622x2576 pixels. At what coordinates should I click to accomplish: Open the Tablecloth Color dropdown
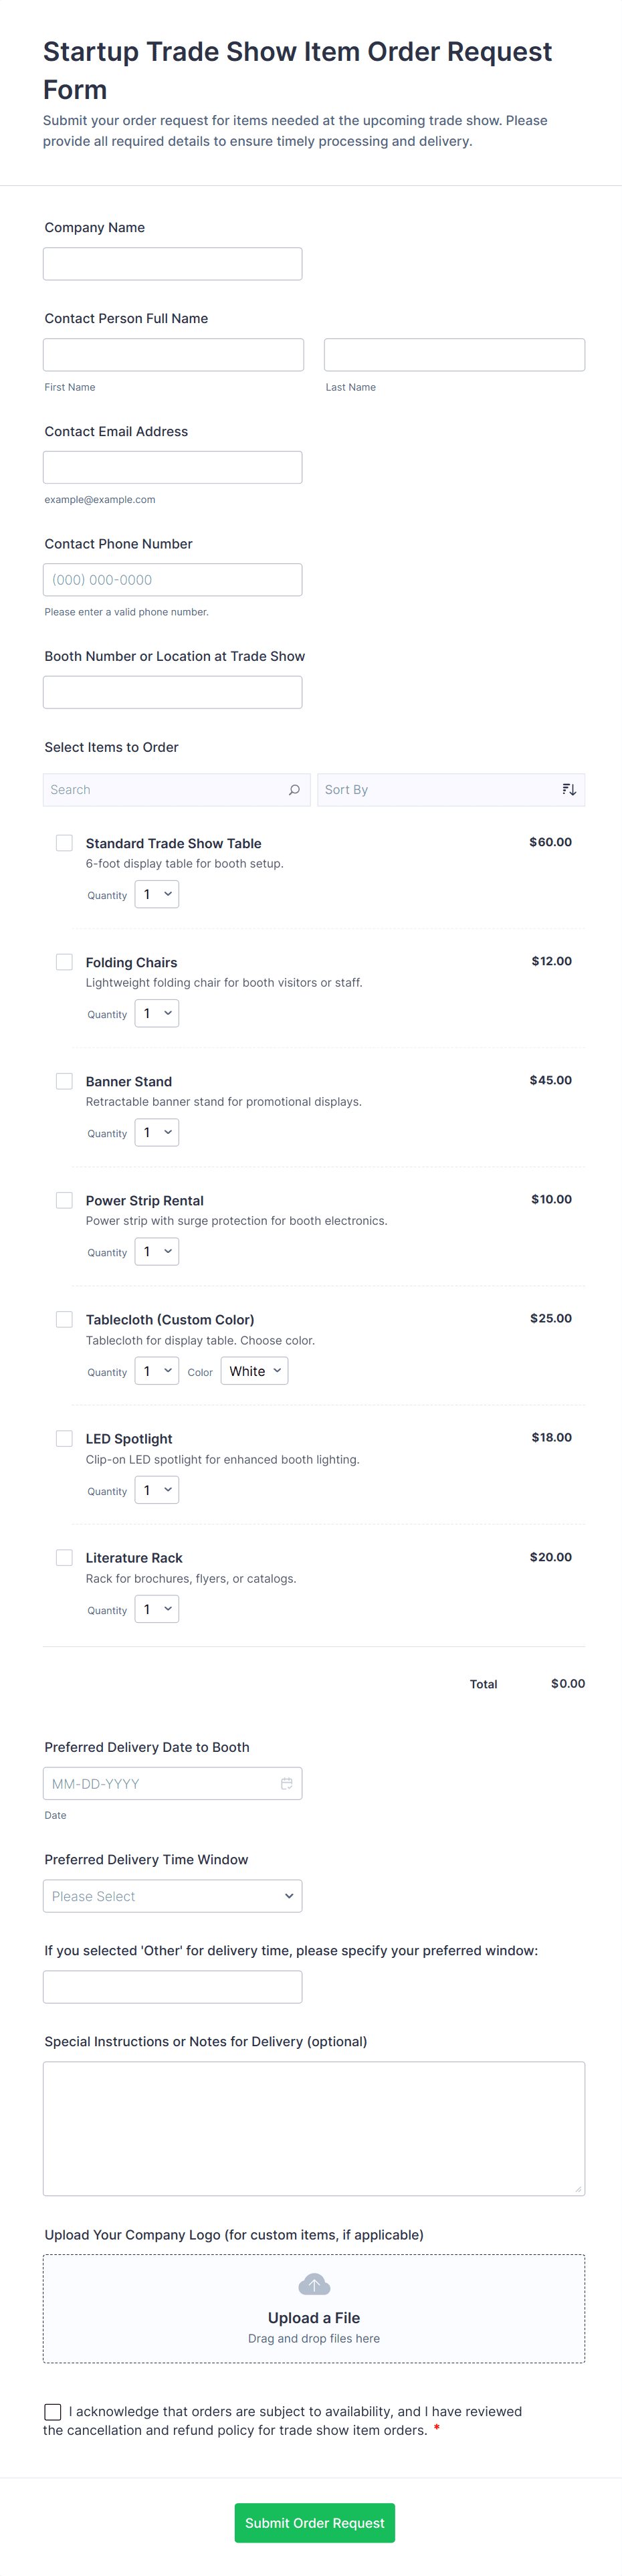[255, 1371]
